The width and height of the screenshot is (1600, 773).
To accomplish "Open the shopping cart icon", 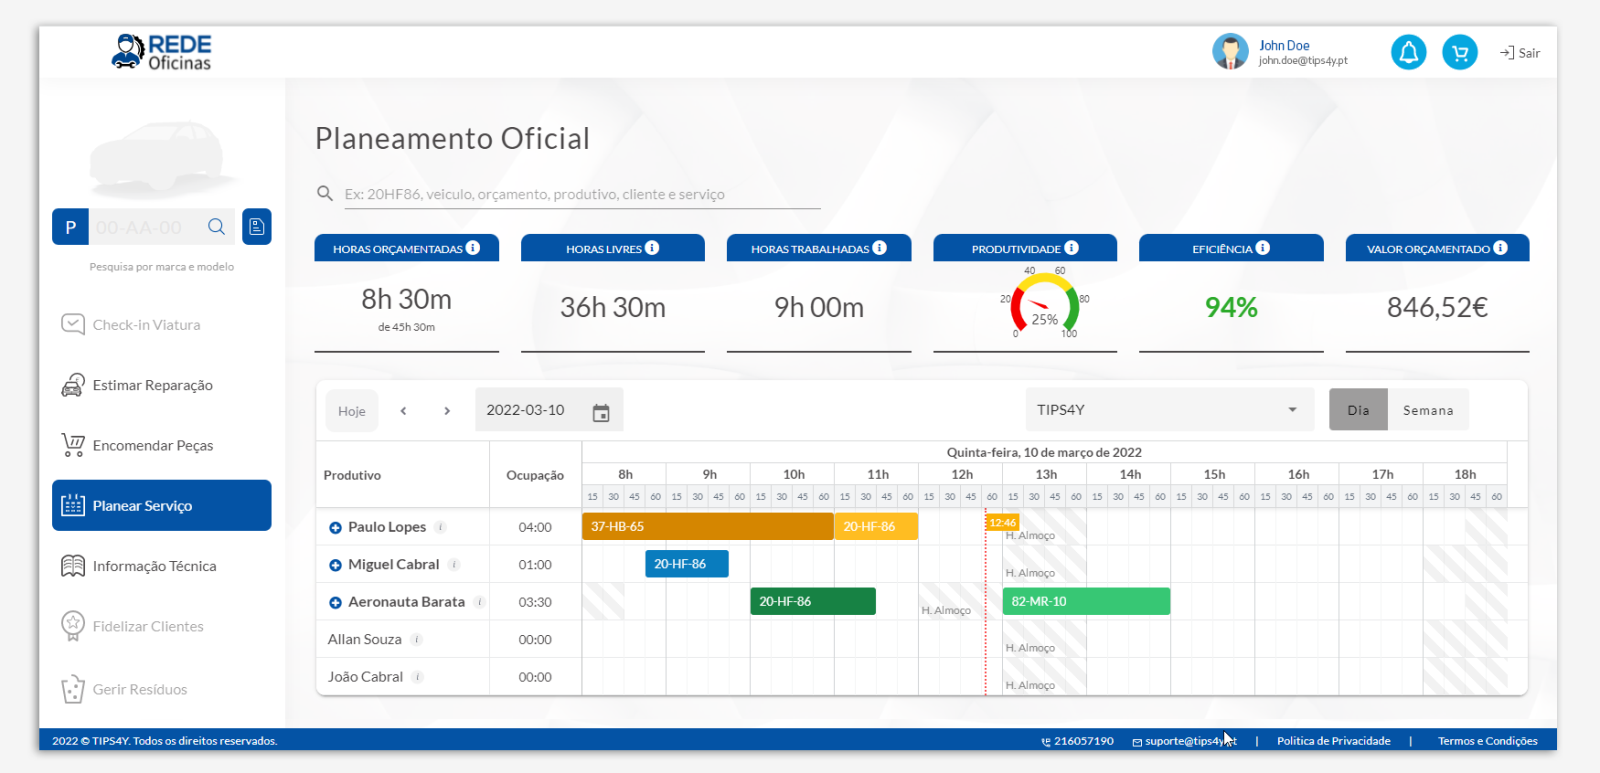I will 1459,52.
